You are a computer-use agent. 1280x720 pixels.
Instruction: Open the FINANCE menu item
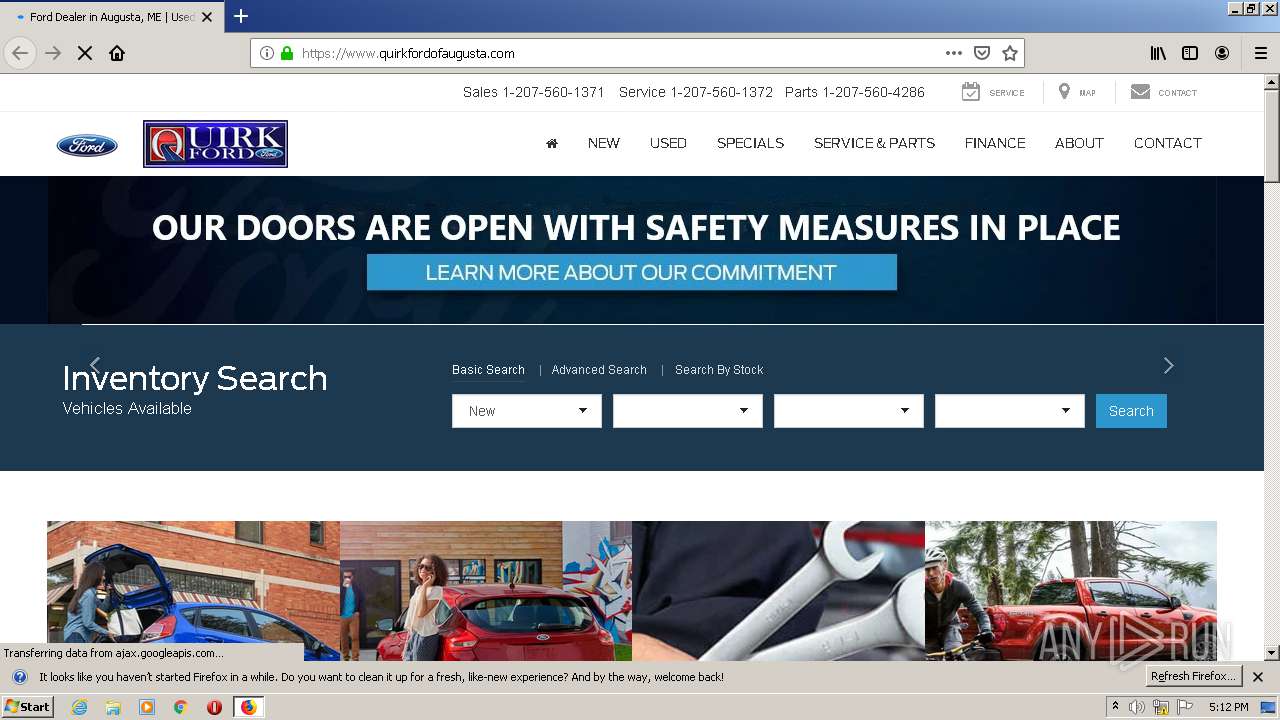(995, 143)
